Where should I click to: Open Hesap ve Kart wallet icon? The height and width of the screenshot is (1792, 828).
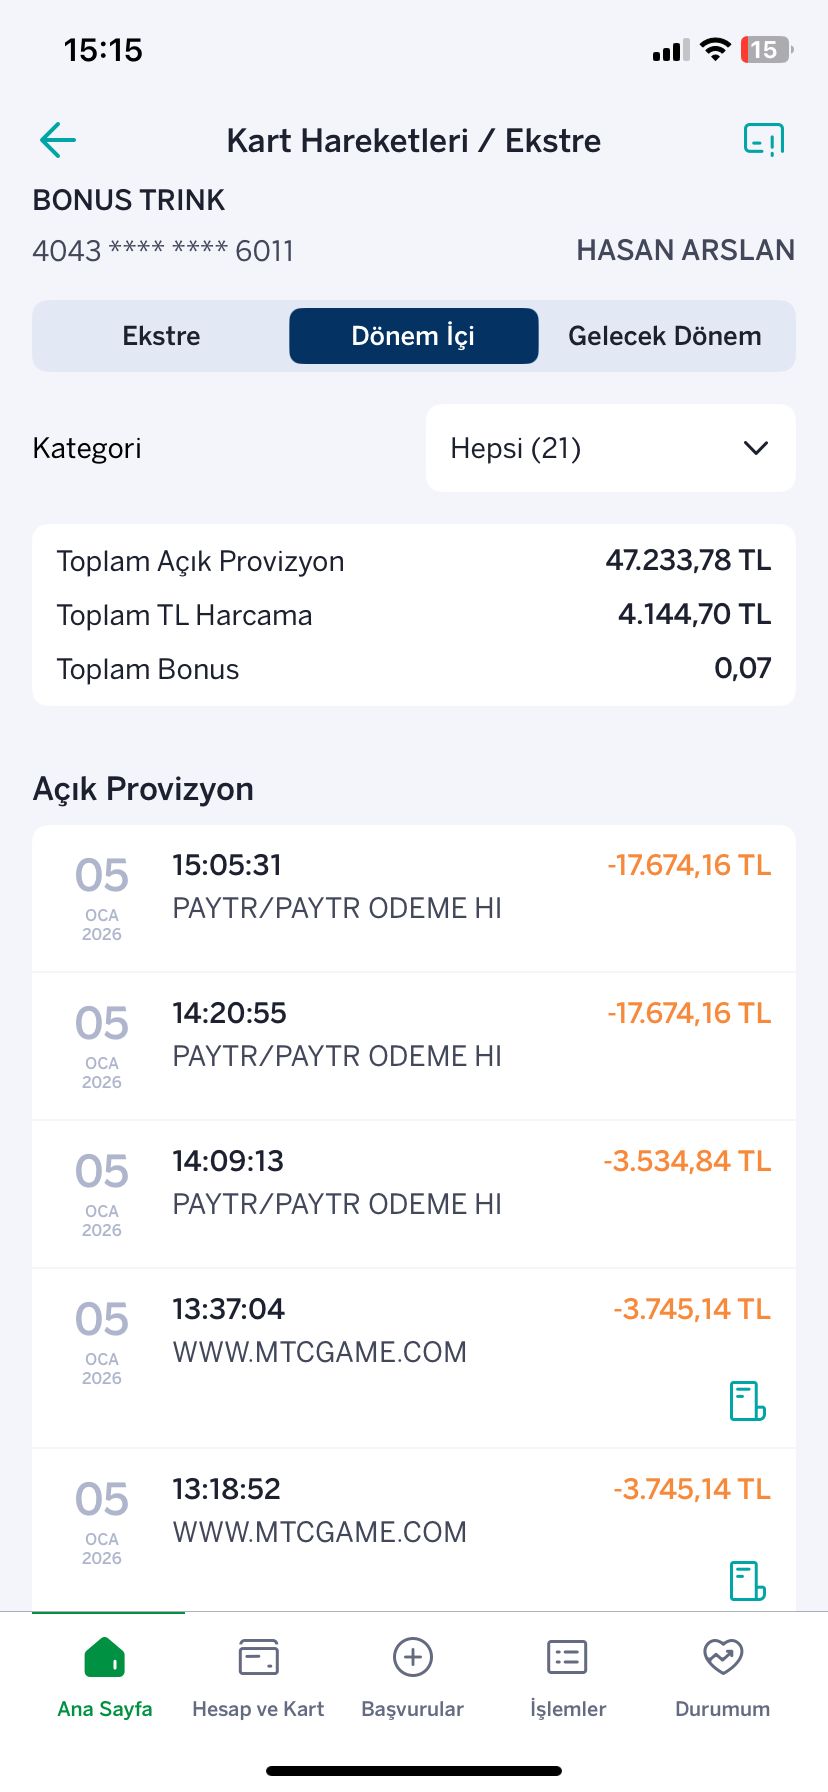(258, 1657)
